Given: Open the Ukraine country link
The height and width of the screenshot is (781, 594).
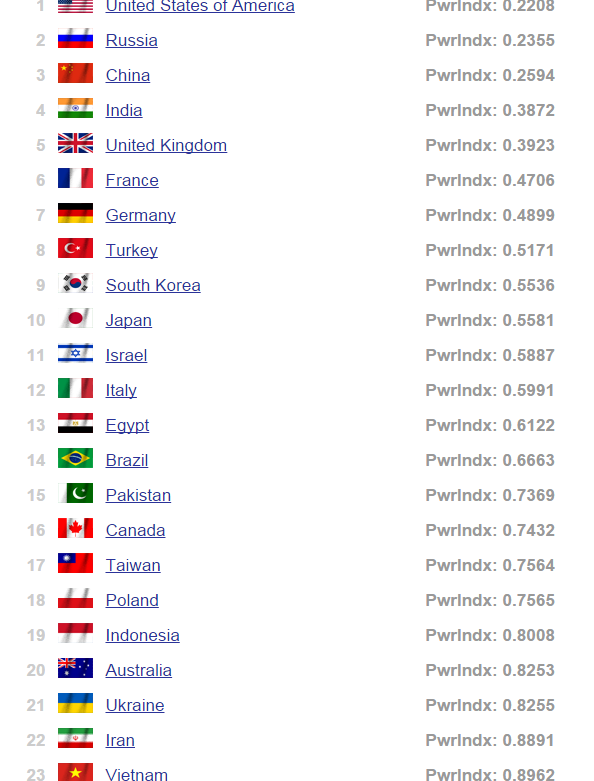Looking at the screenshot, I should (x=135, y=705).
